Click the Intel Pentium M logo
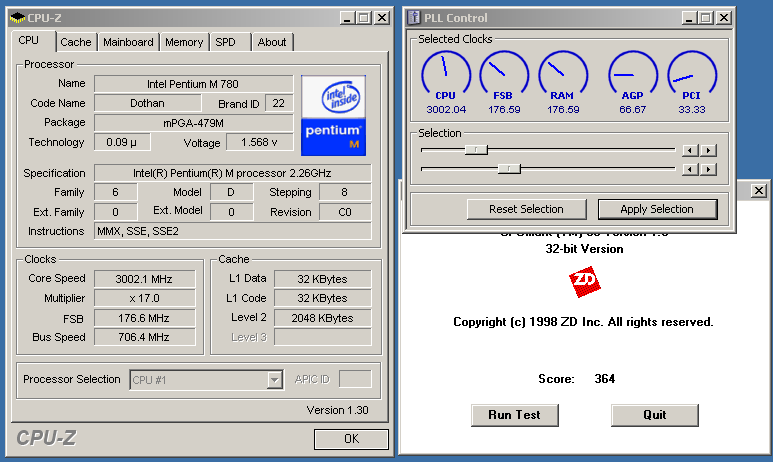Screen dimensions: 773x462 click(333, 115)
